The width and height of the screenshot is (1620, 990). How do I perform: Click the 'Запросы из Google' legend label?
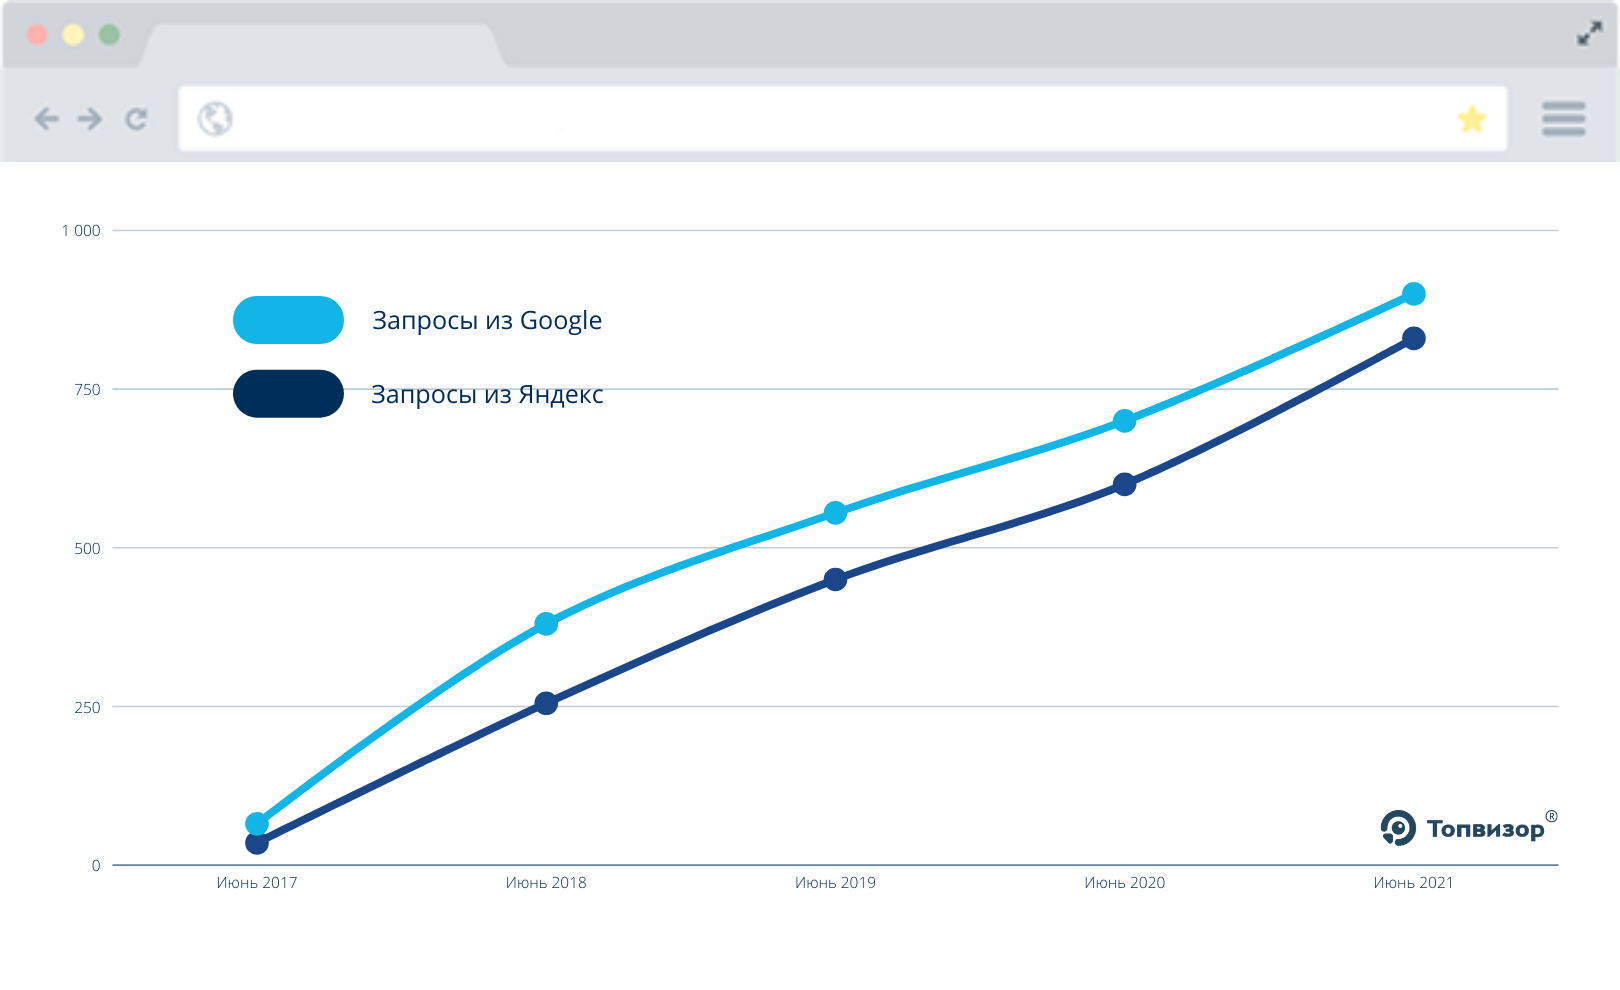[x=487, y=321]
